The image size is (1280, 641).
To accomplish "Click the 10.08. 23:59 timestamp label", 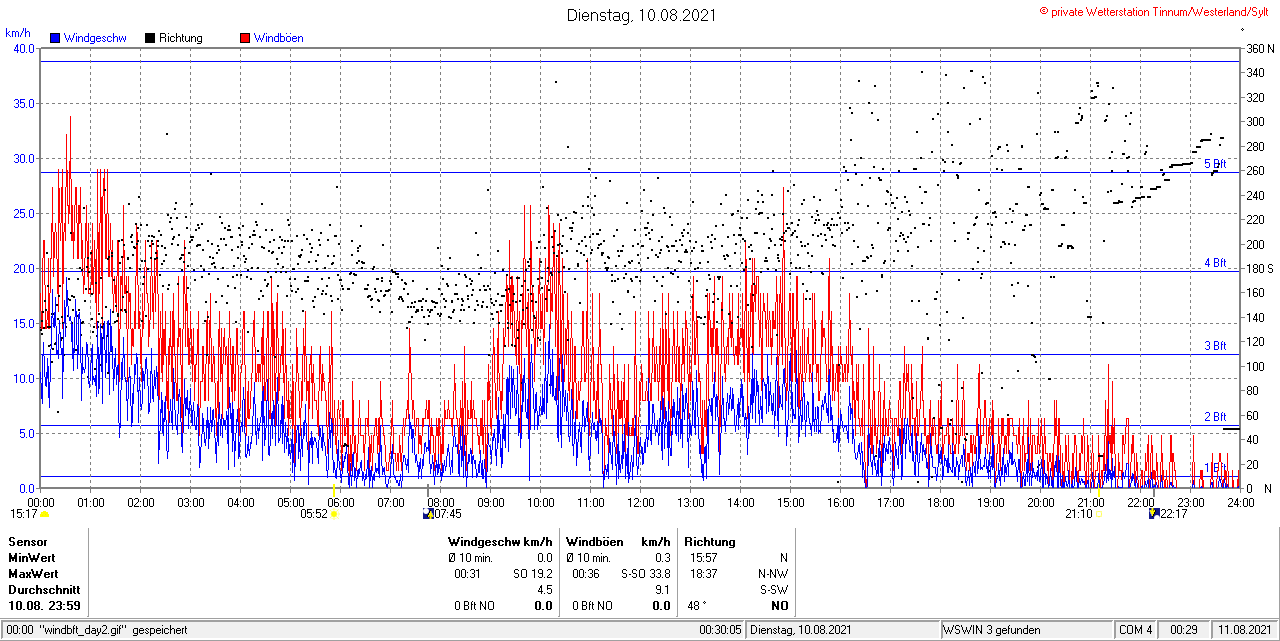I will [x=44, y=605].
